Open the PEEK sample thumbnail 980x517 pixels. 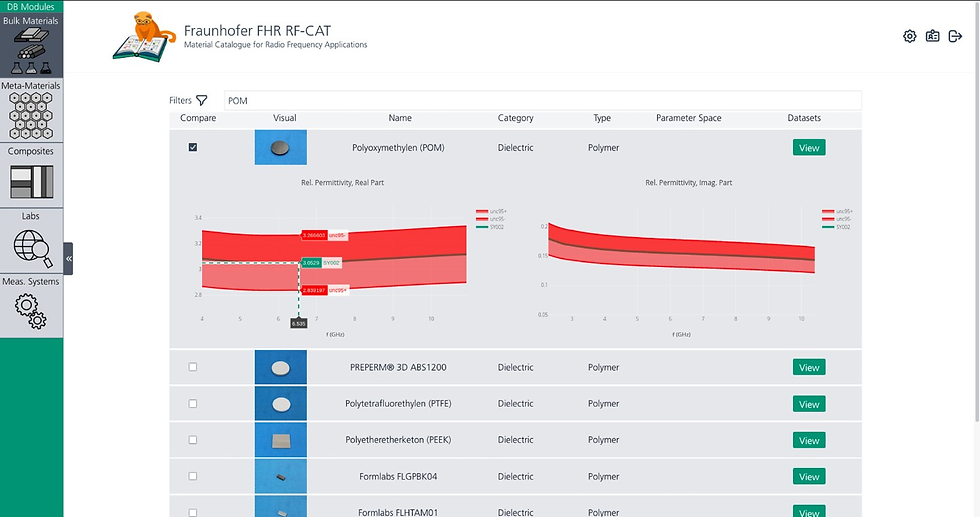[x=281, y=440]
